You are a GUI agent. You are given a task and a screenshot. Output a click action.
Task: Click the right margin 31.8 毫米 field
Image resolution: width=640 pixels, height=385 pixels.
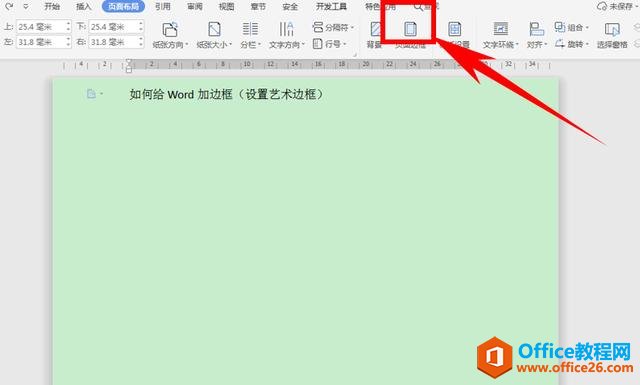click(x=113, y=42)
